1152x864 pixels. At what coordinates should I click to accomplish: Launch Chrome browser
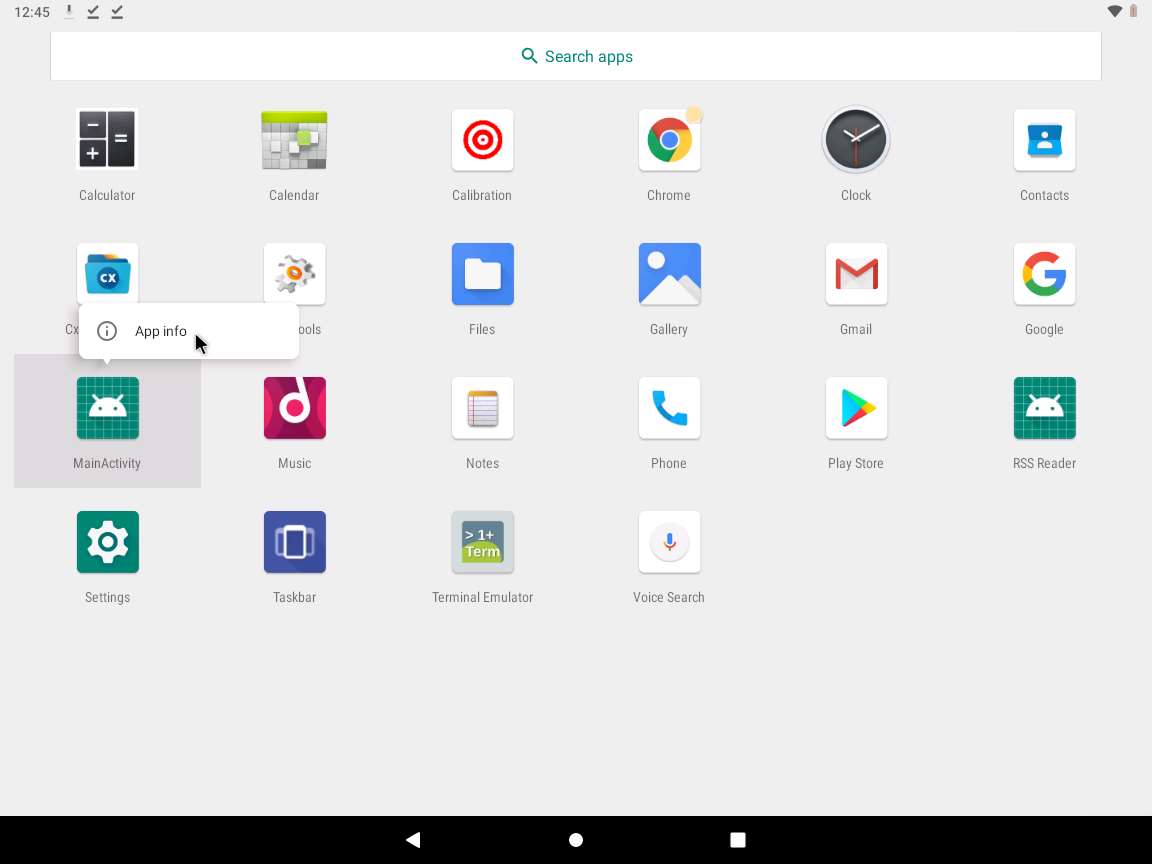click(669, 140)
